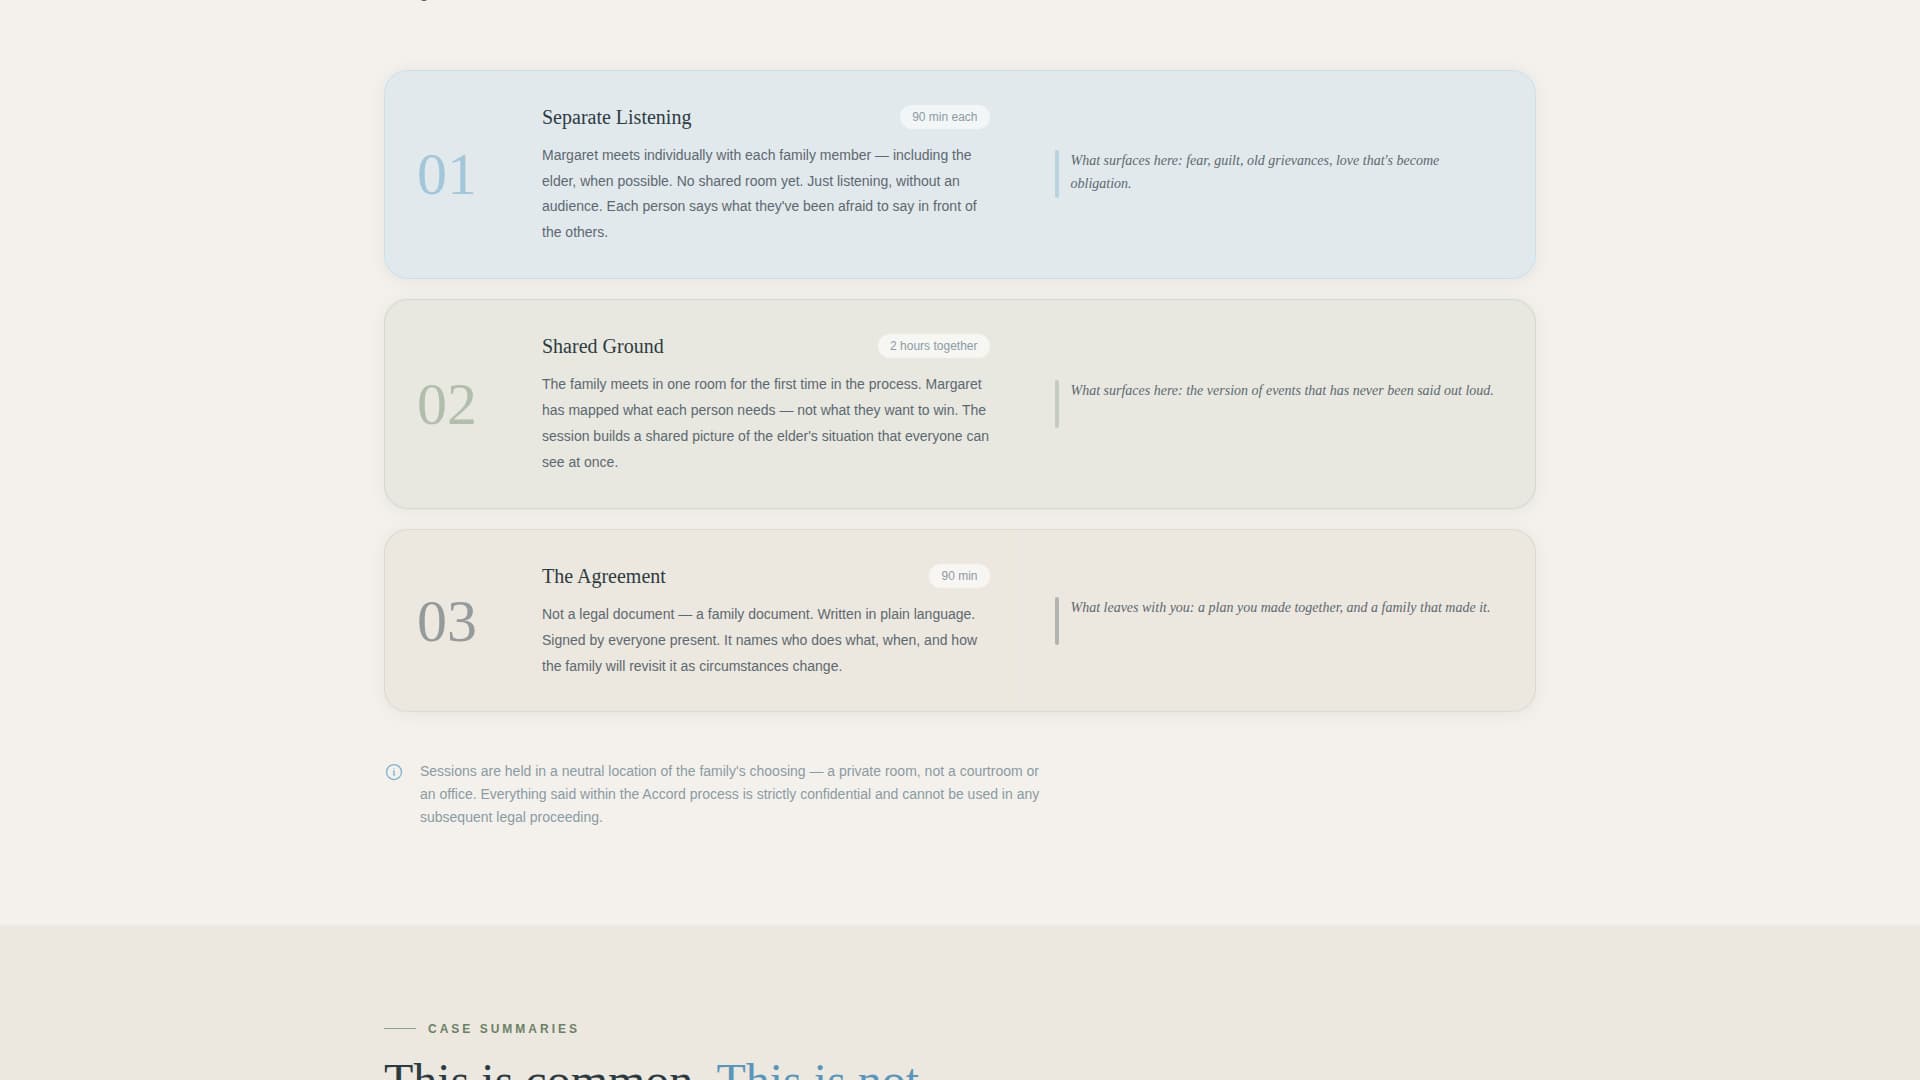Click the info icon near the confidentiality note
The height and width of the screenshot is (1080, 1920).
click(394, 772)
